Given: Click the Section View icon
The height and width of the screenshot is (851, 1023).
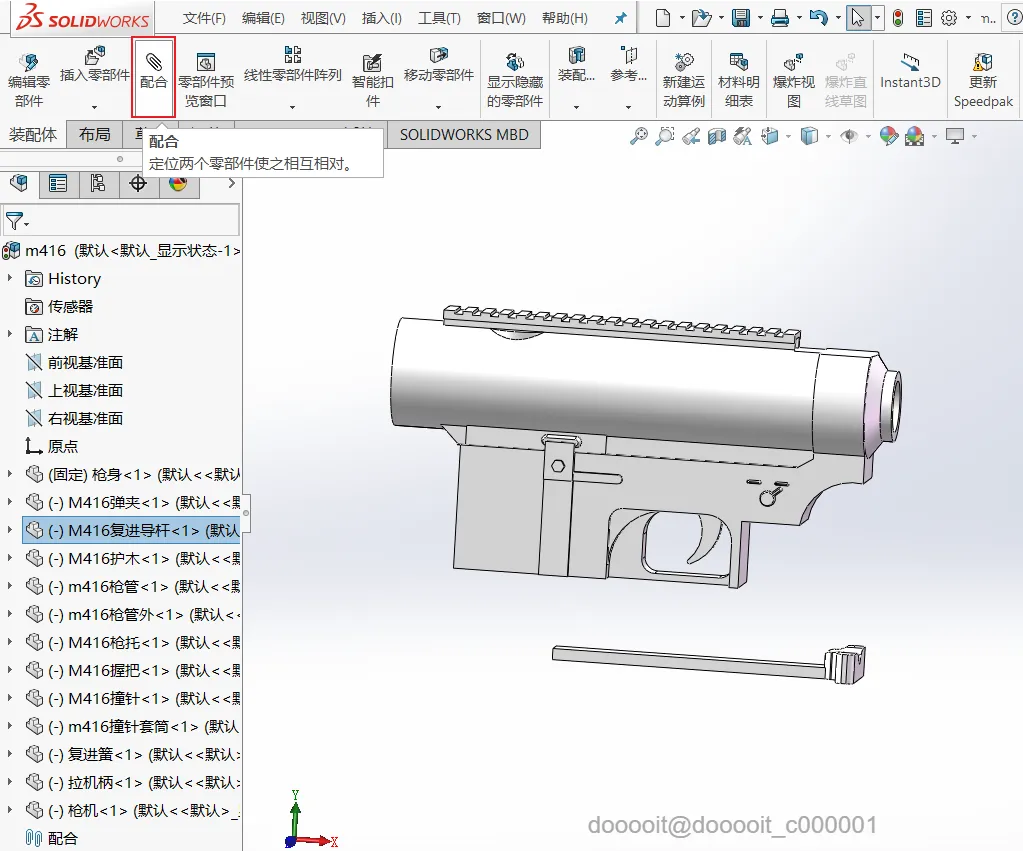Looking at the screenshot, I should [x=717, y=136].
